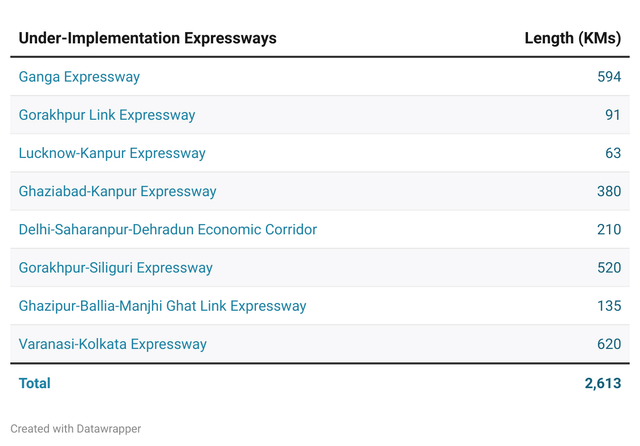Select Ghazipur-Ballia-Manjhi Ghat Link Expressway

point(162,306)
